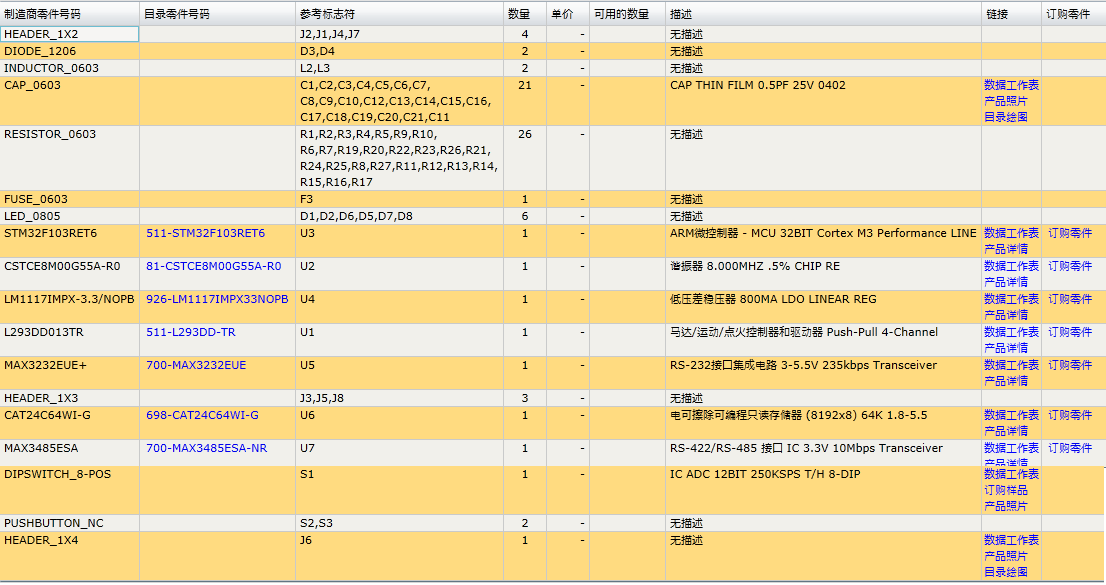Select the PUSHBUTTON_NC cell
The width and height of the screenshot is (1106, 585).
[70, 523]
